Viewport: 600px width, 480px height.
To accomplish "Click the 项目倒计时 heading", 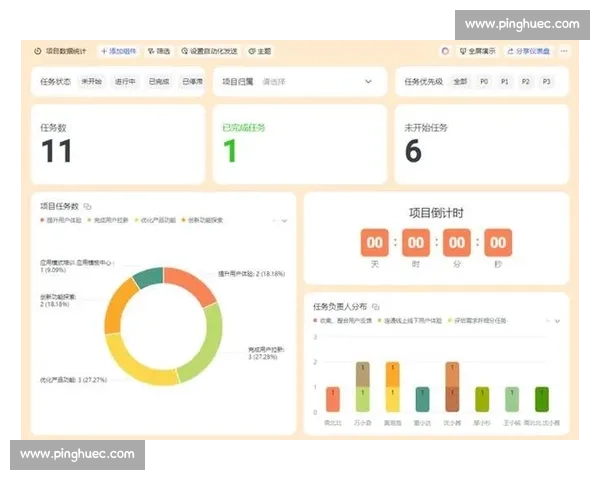I will point(436,213).
